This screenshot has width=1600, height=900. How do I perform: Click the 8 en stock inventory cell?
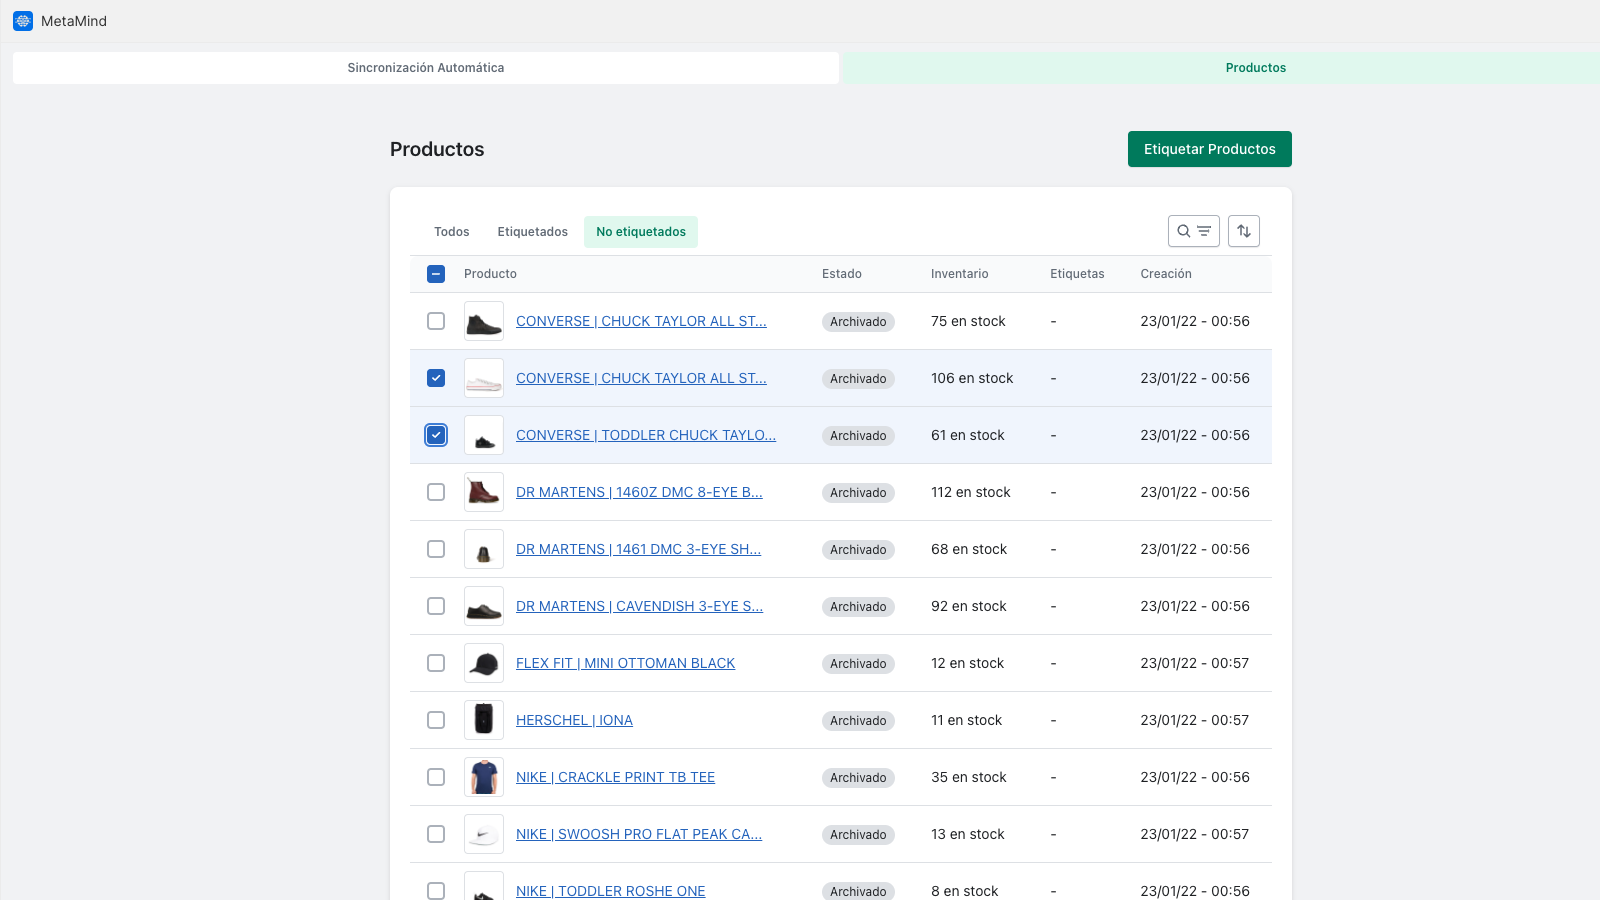pos(965,891)
